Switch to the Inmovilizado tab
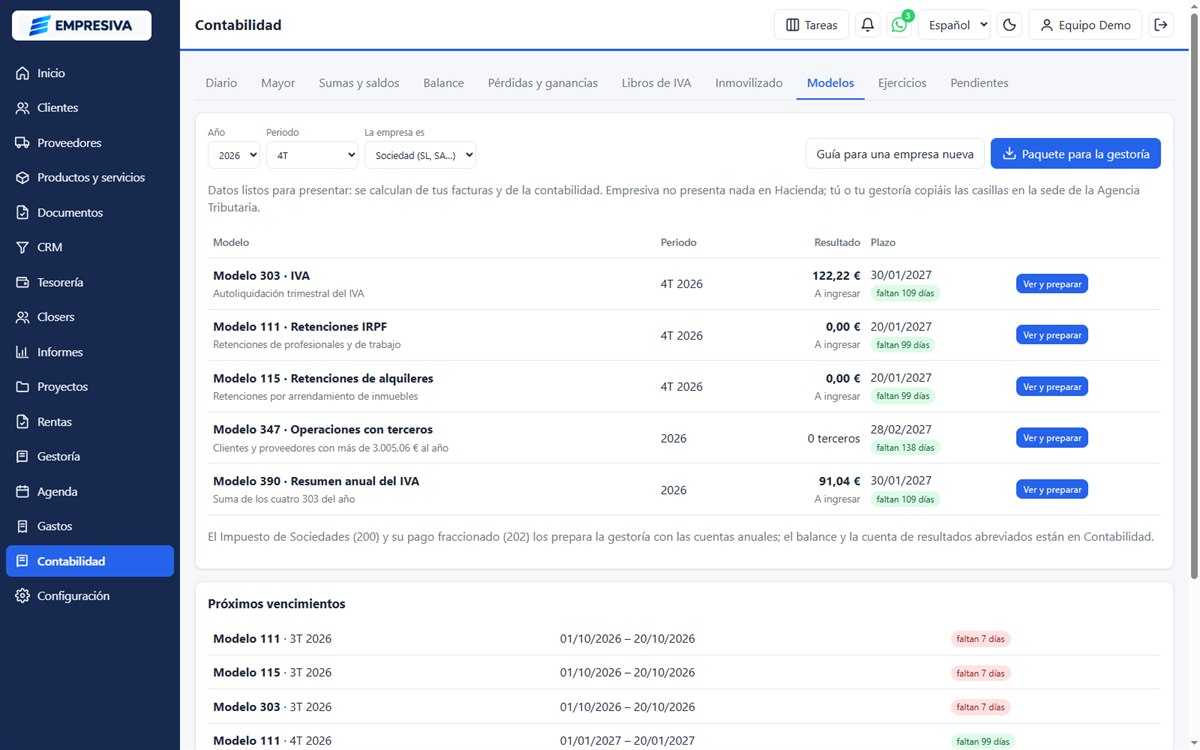 point(749,83)
